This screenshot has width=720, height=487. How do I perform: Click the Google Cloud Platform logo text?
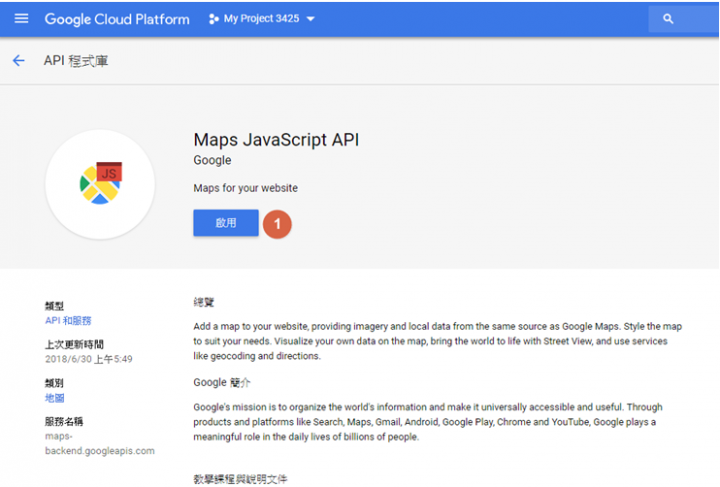tap(117, 19)
